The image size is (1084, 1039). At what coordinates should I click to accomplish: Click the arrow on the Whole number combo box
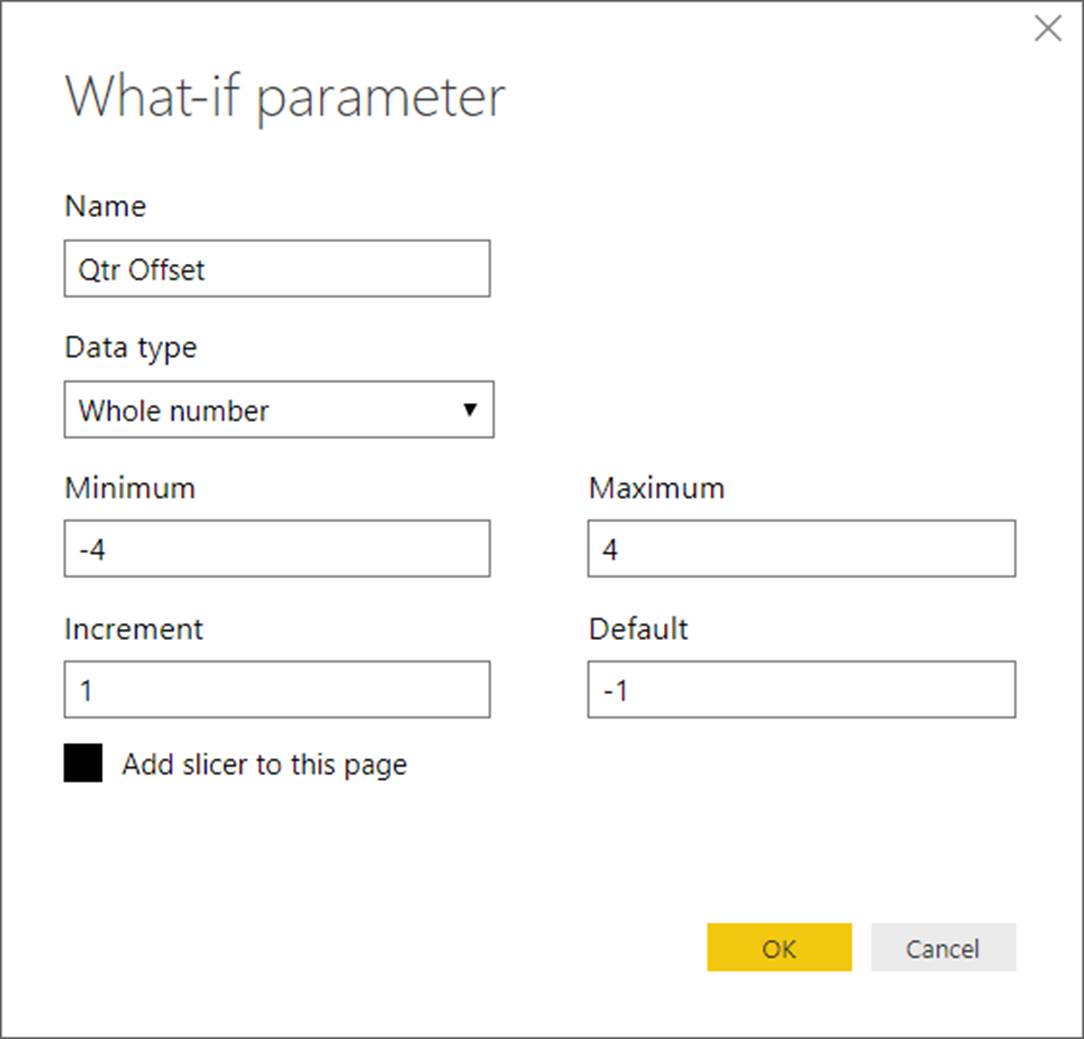[x=469, y=410]
